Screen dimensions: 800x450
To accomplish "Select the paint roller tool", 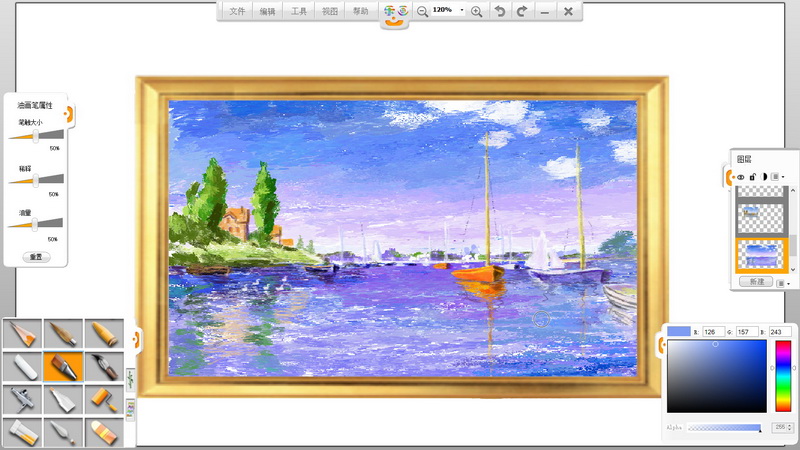I will (104, 399).
